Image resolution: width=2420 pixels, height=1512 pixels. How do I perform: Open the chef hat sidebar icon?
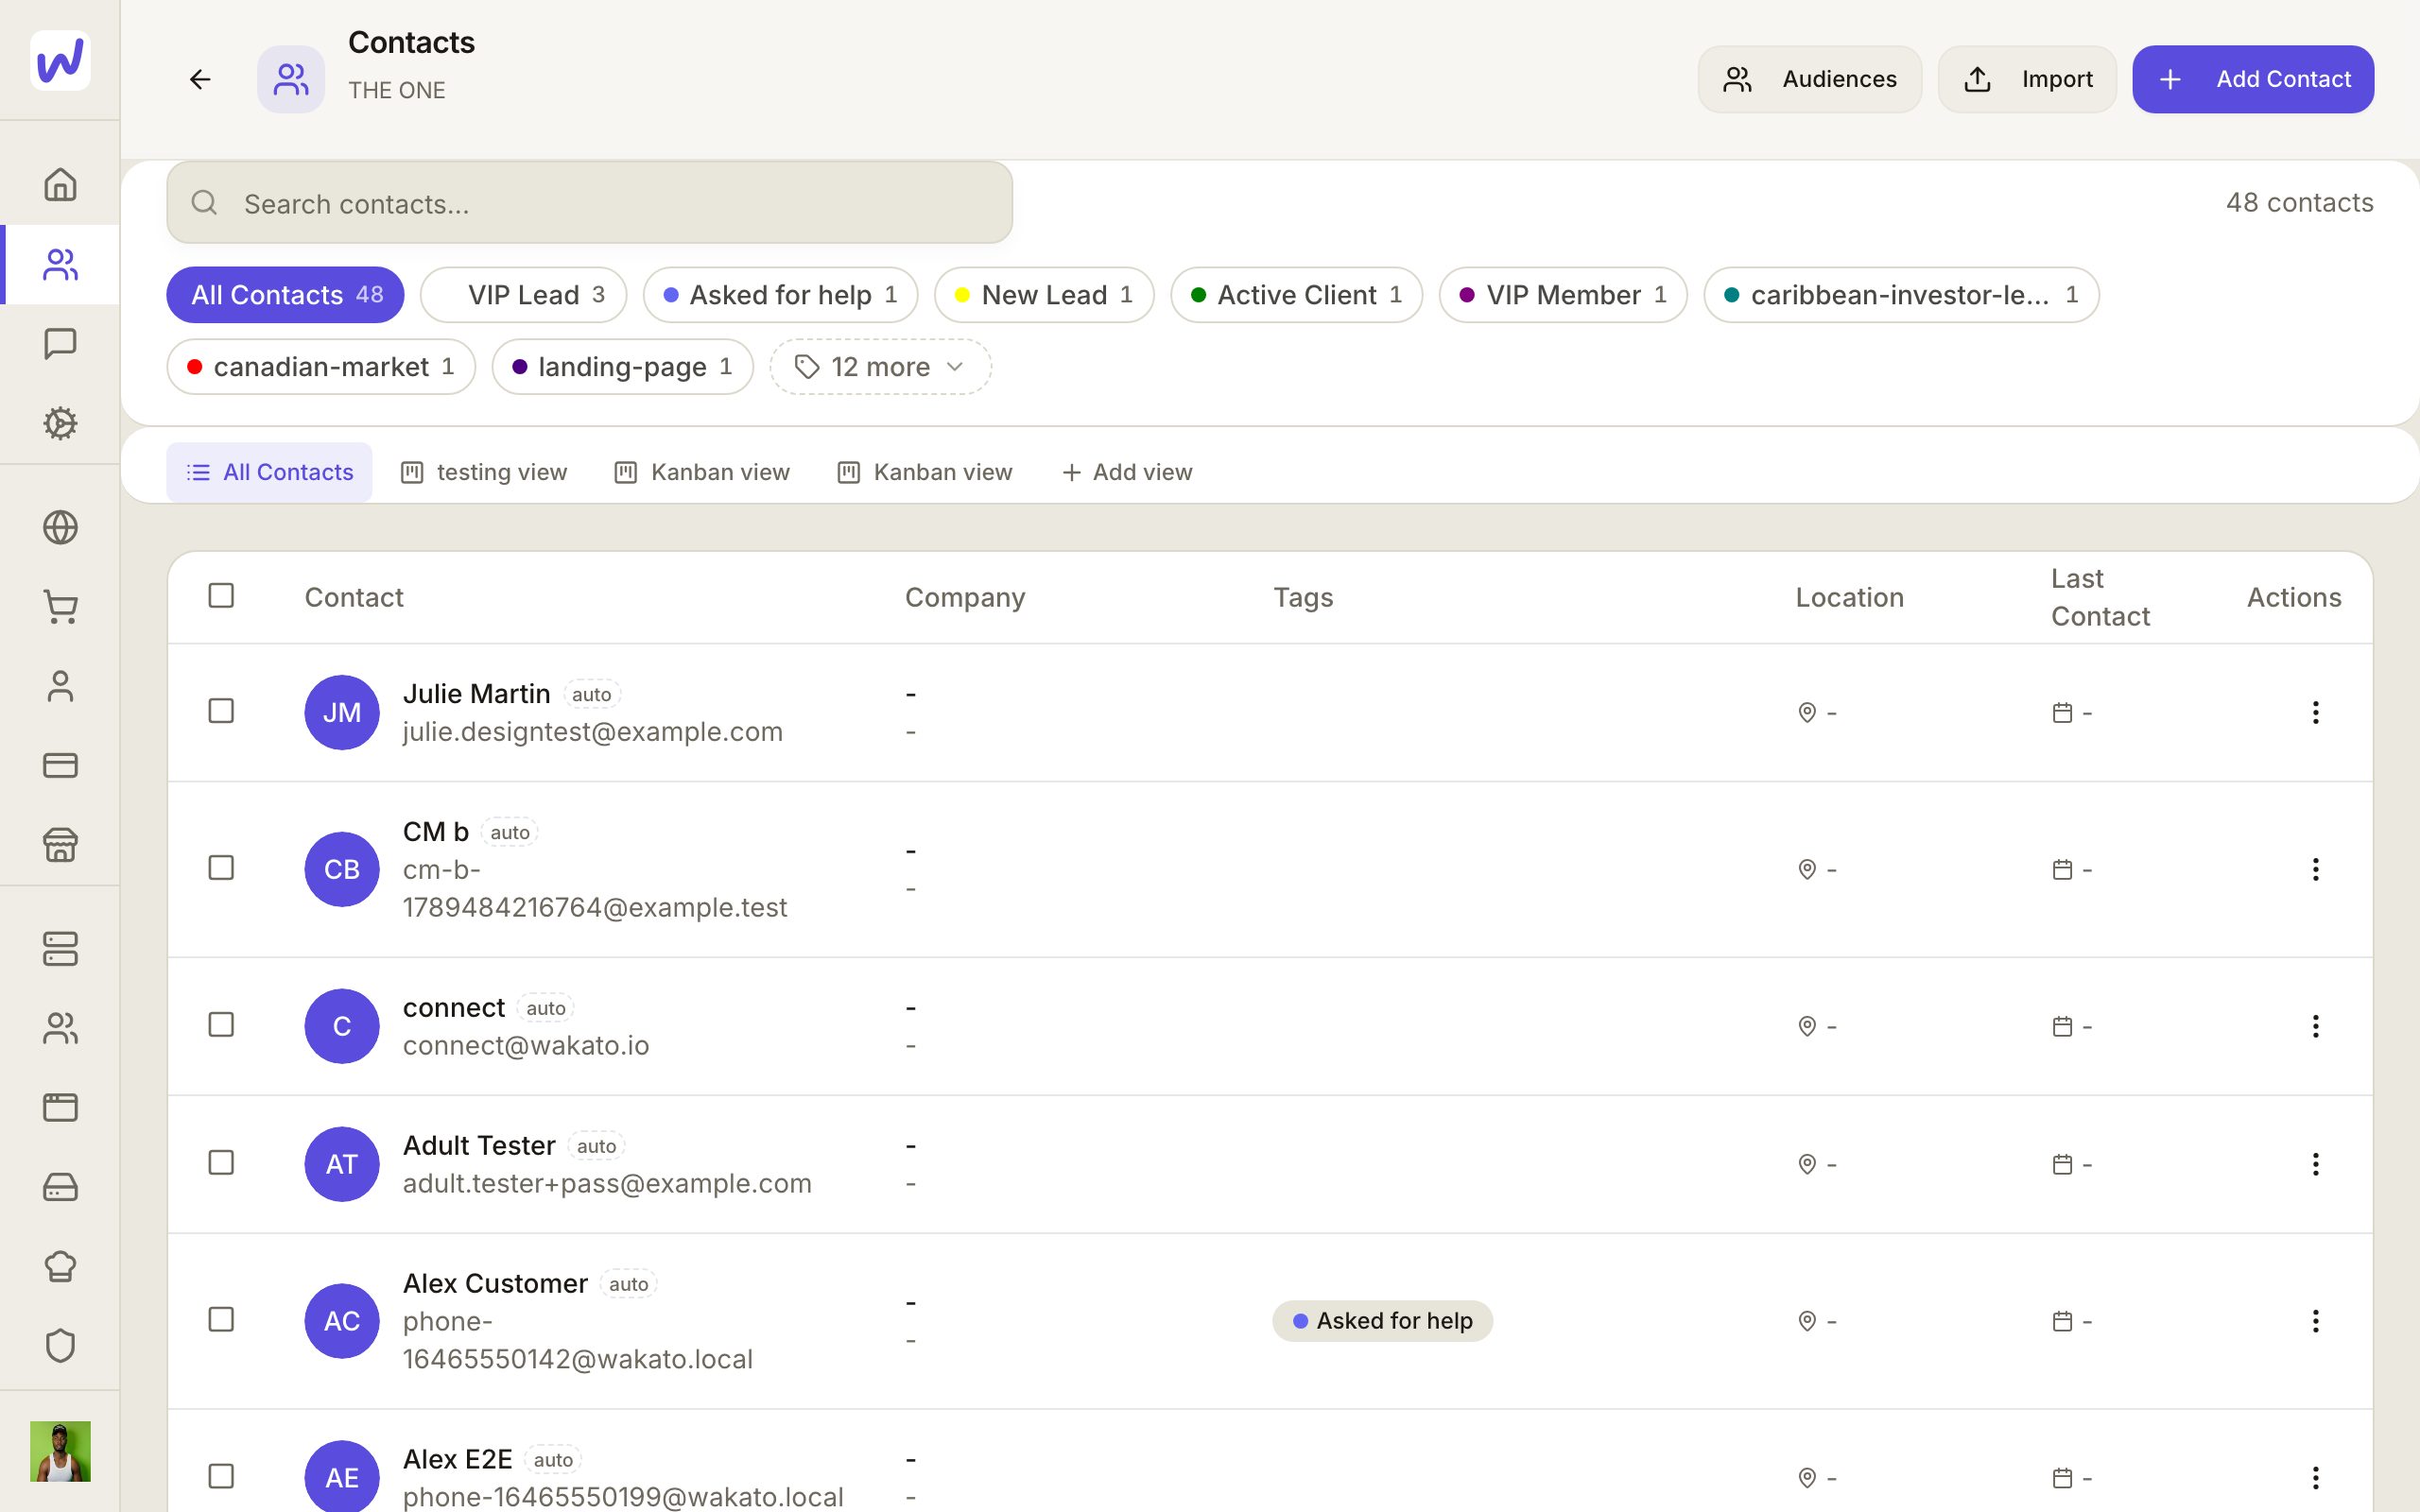click(60, 1266)
